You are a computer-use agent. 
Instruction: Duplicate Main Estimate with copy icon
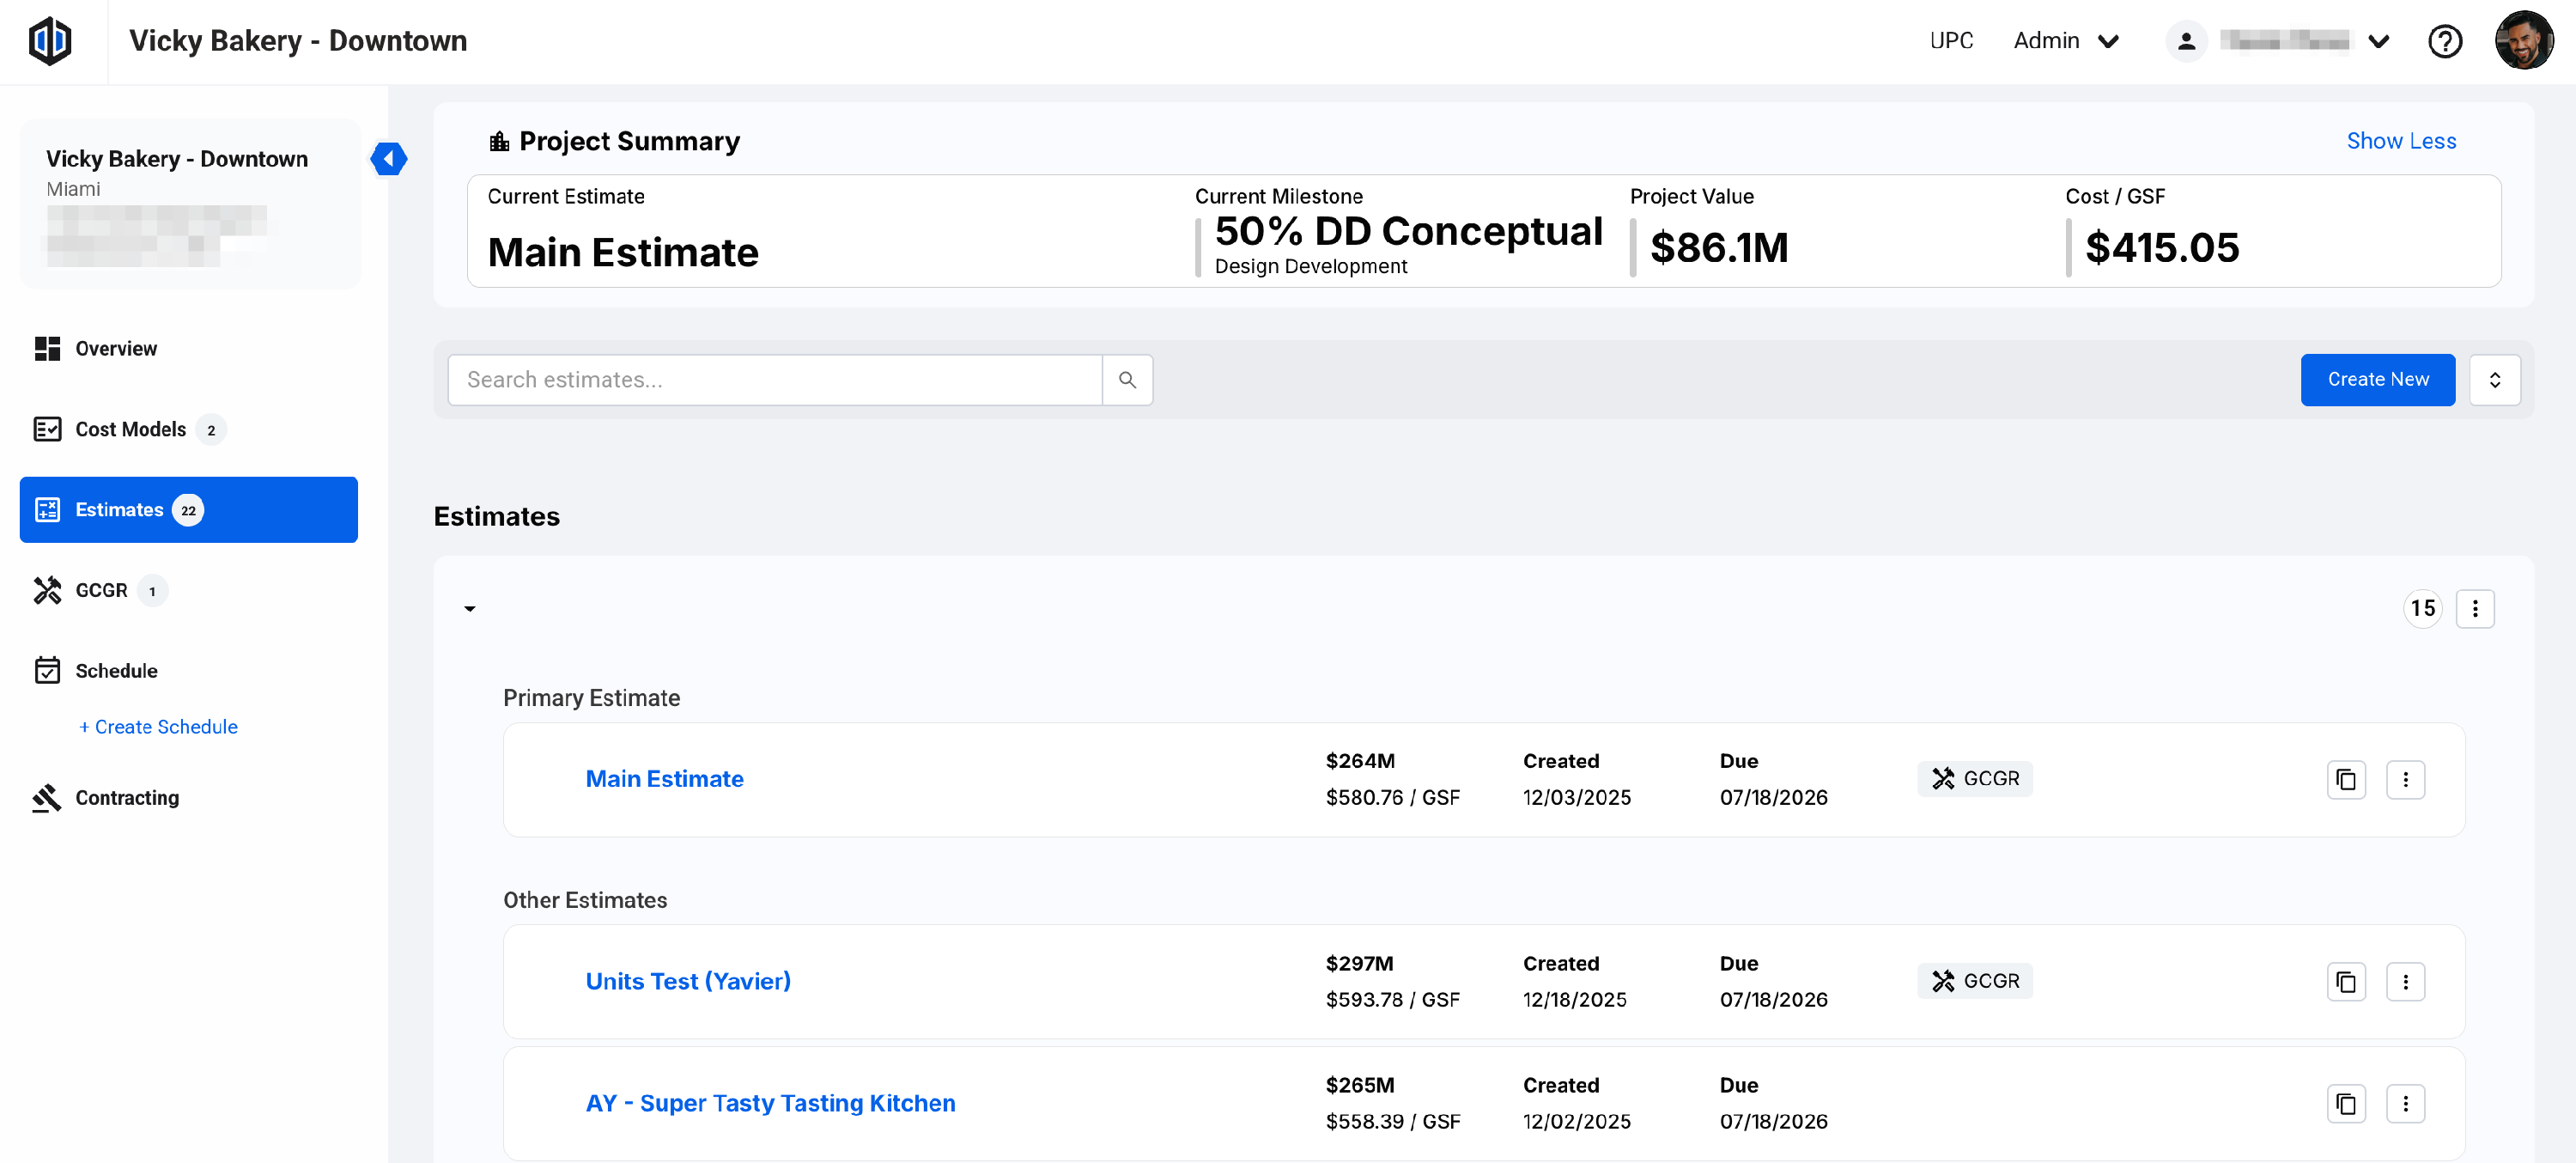[2345, 779]
